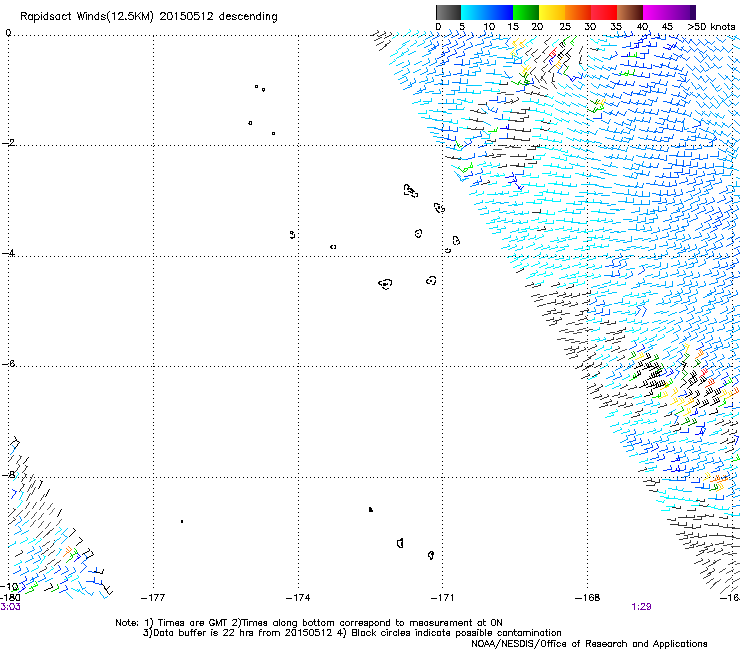Click the '-168' longitude axis label
The width and height of the screenshot is (740, 650).
click(587, 598)
